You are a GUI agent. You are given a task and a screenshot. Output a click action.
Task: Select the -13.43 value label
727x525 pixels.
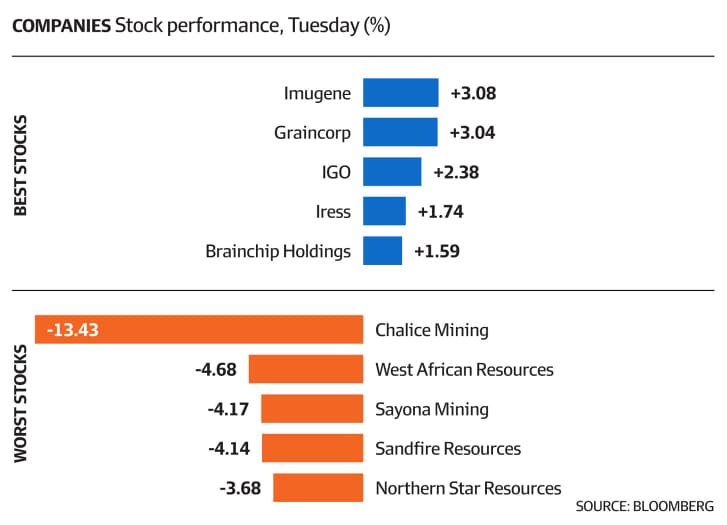(73, 330)
